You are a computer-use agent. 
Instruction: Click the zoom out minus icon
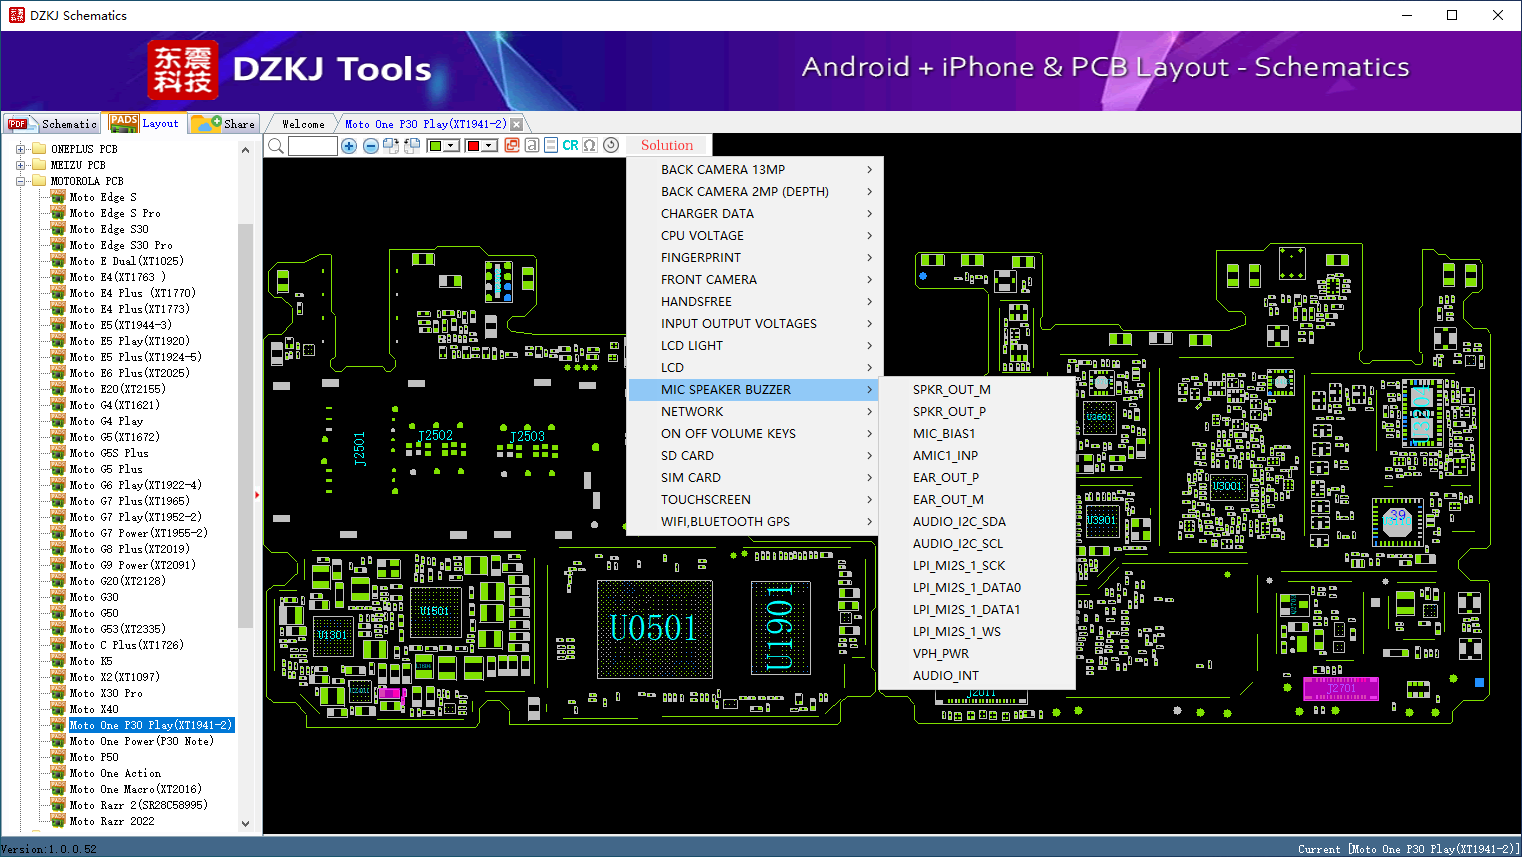pyautogui.click(x=371, y=146)
